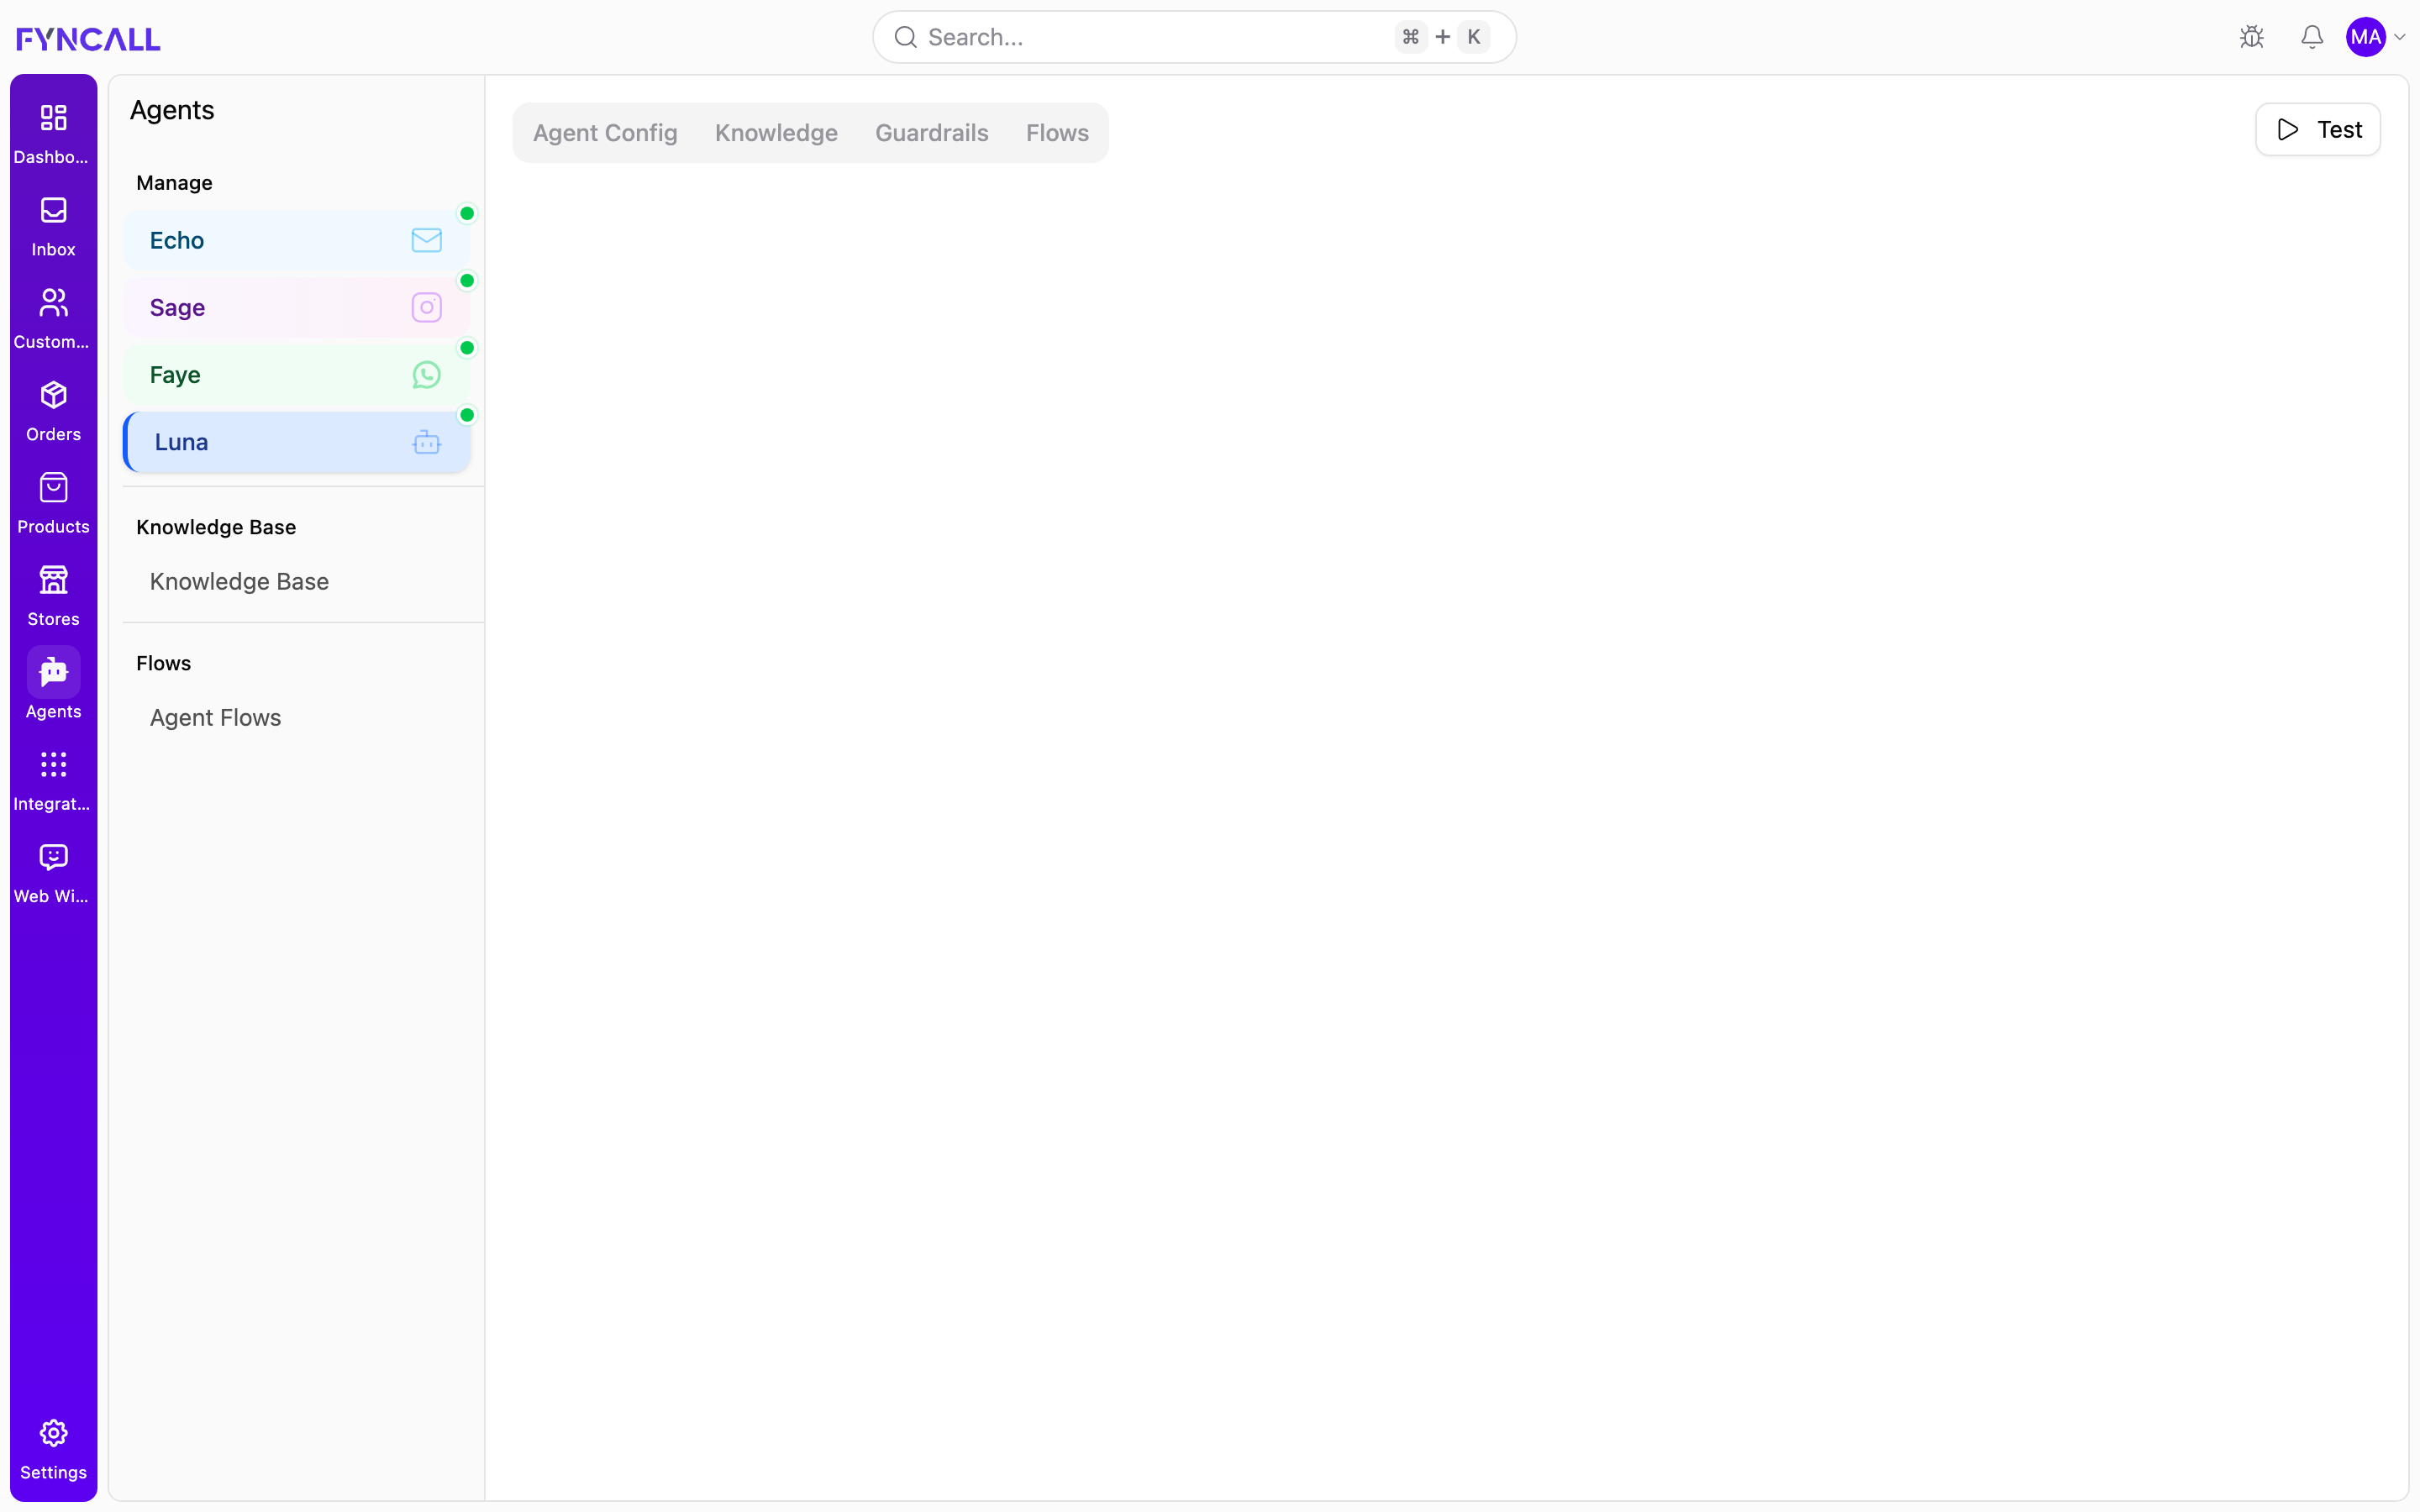Image resolution: width=2420 pixels, height=1512 pixels.
Task: Click the Luna green status dot
Action: 467,415
